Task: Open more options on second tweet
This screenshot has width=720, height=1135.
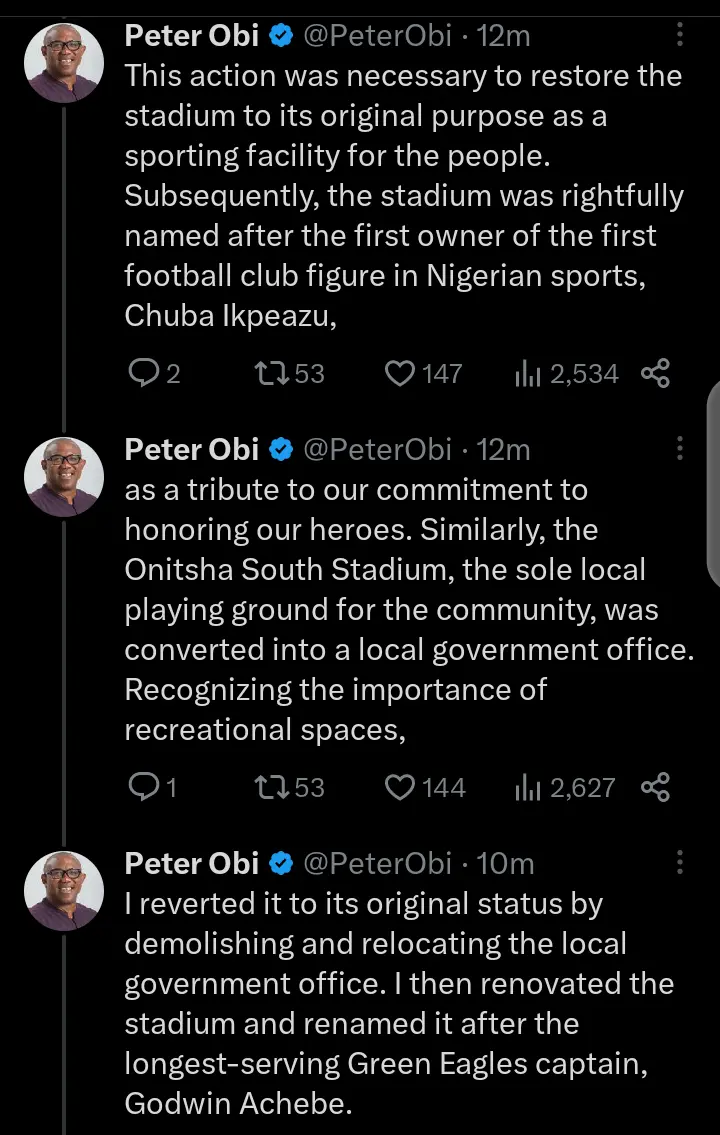Action: [x=680, y=450]
